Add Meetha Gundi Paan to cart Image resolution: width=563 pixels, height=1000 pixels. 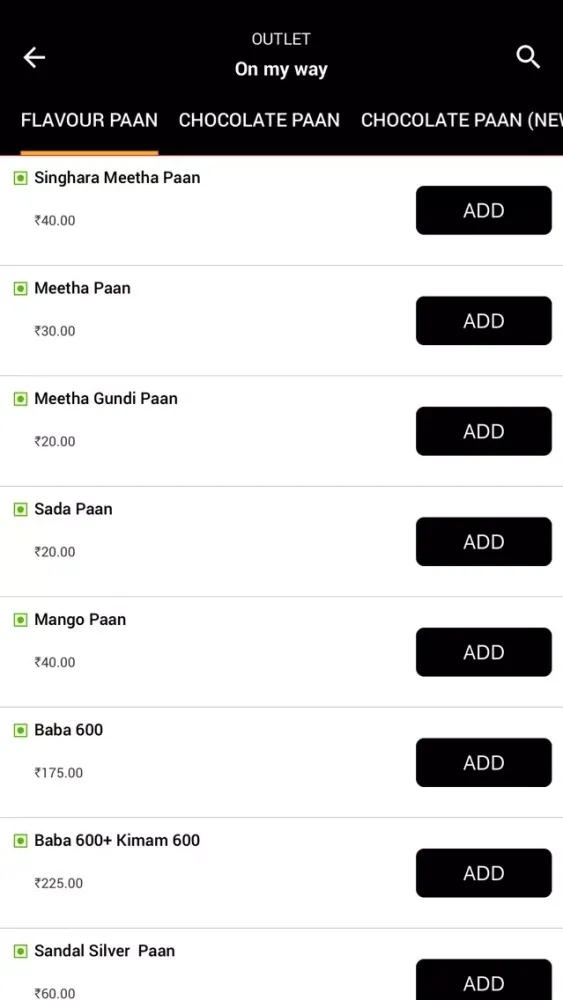(484, 431)
